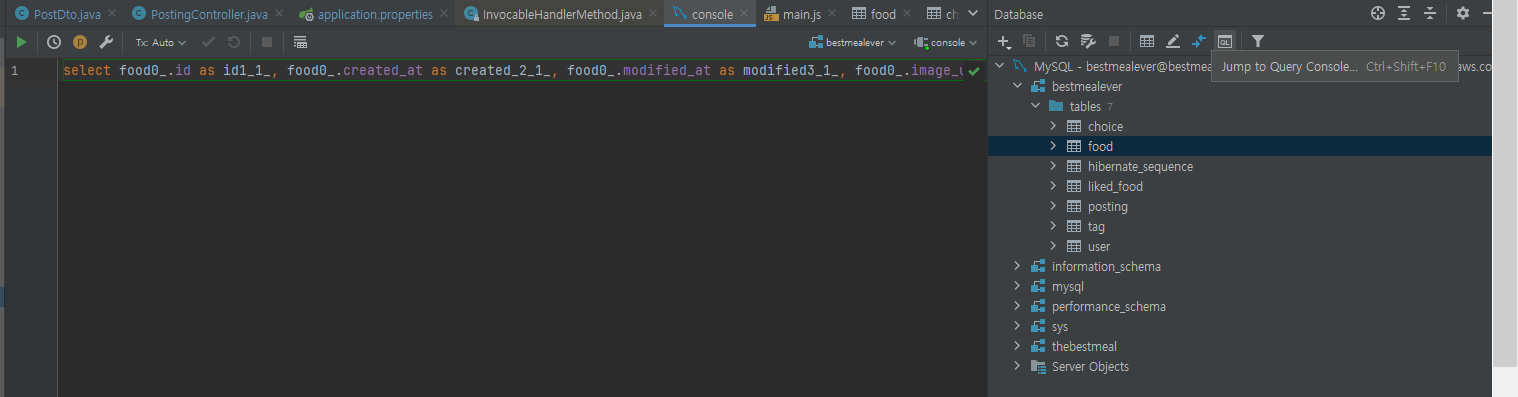Open the Tx: Auto transaction mode dropdown
1518x397 pixels.
pyautogui.click(x=161, y=43)
